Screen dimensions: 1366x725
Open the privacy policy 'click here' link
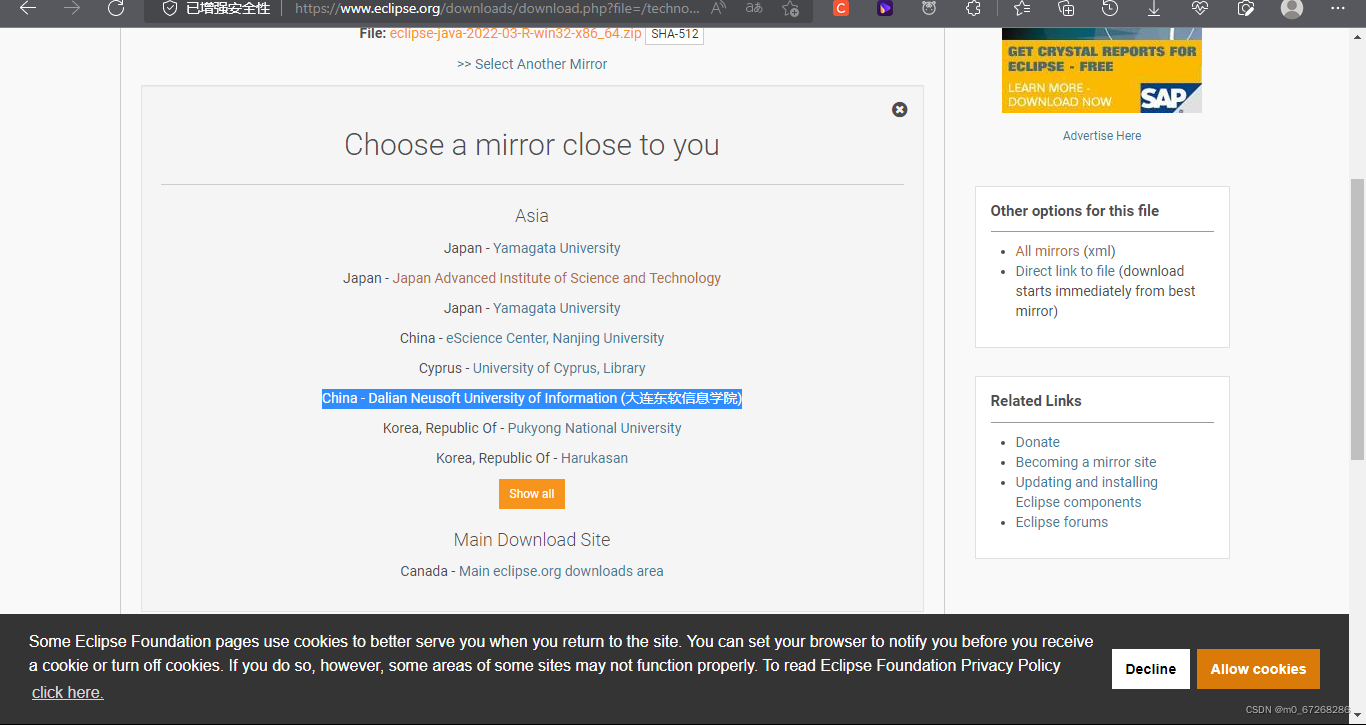[x=67, y=692]
